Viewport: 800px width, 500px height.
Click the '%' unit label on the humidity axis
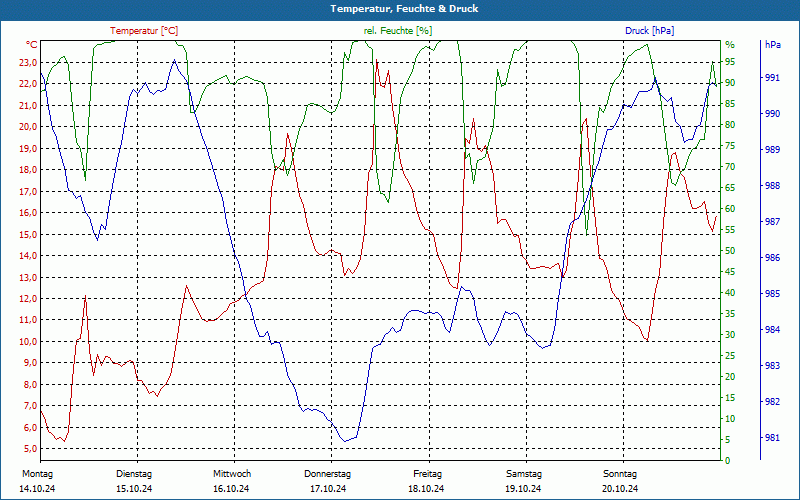tap(730, 45)
